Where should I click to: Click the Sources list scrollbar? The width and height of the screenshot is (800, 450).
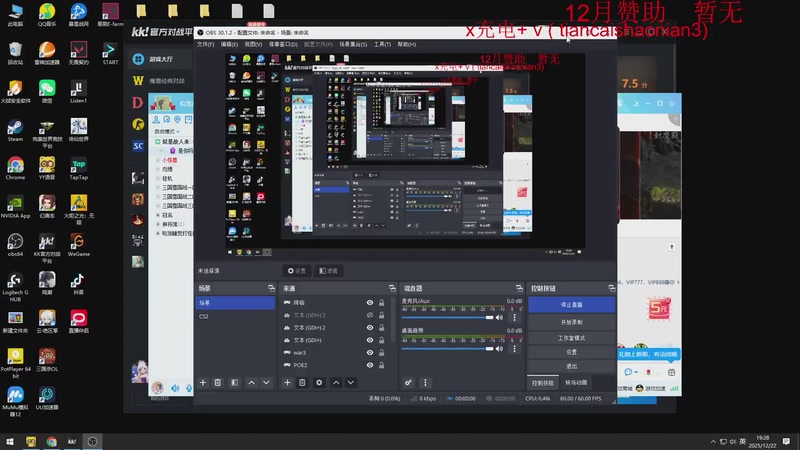pos(392,321)
